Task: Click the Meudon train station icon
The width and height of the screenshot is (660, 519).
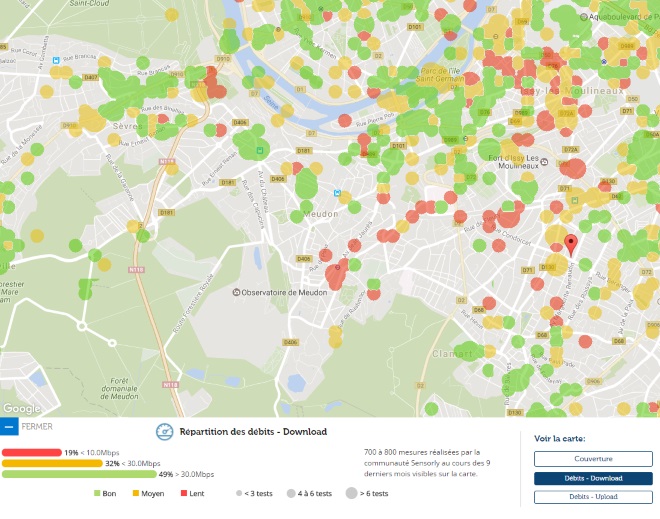Action: [337, 194]
